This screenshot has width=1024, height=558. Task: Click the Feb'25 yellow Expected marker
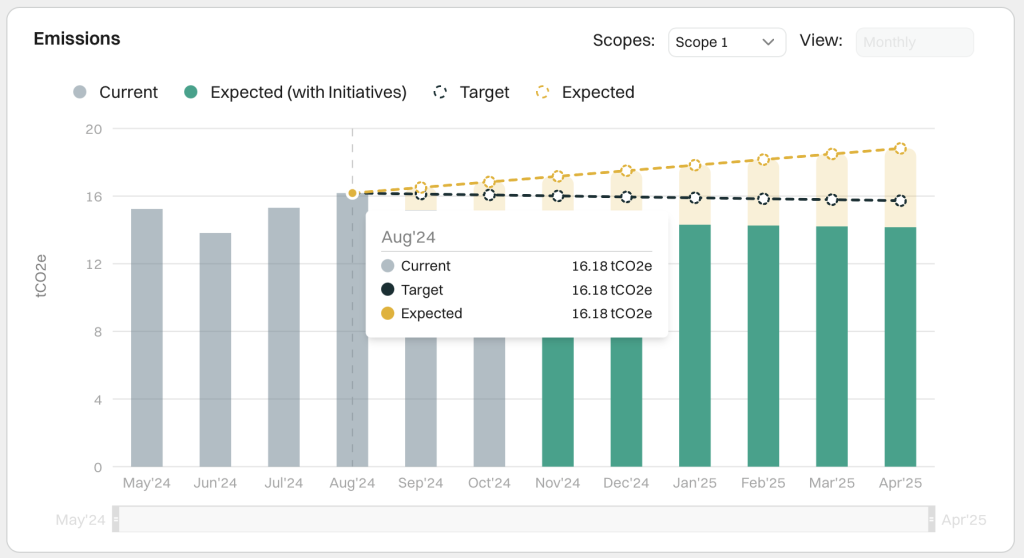pyautogui.click(x=763, y=159)
